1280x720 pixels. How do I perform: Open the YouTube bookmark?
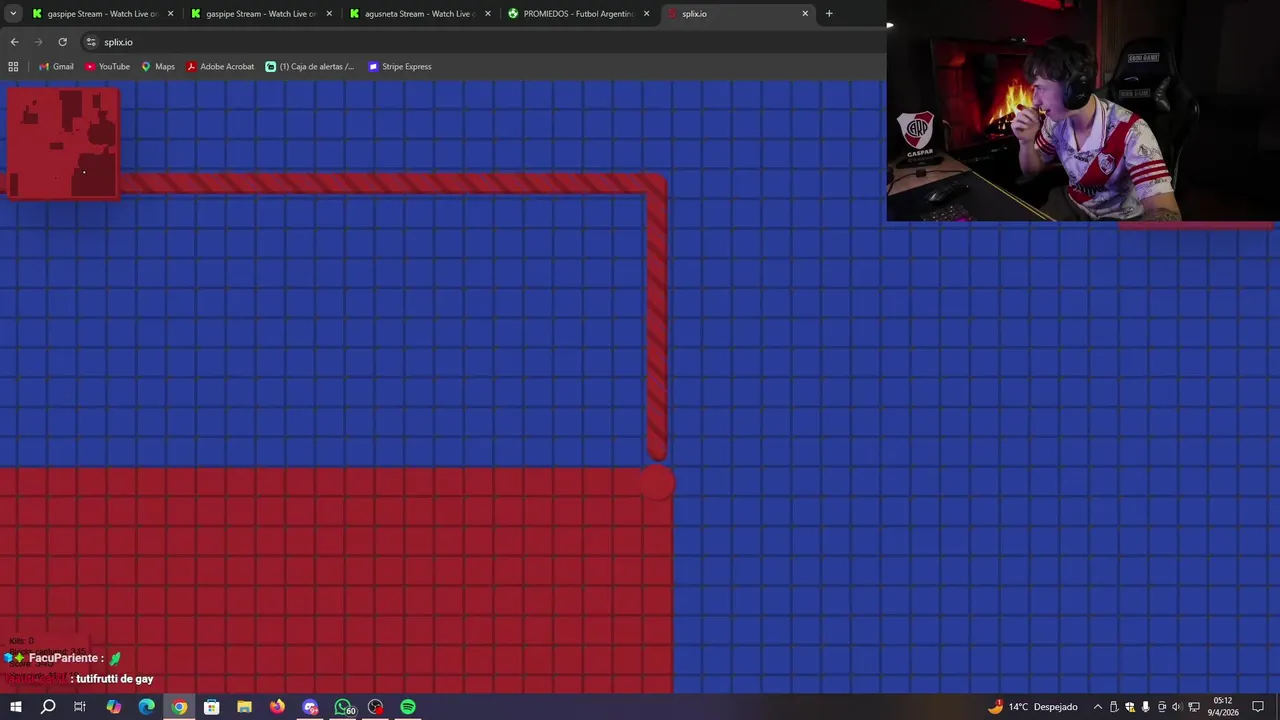(x=107, y=67)
